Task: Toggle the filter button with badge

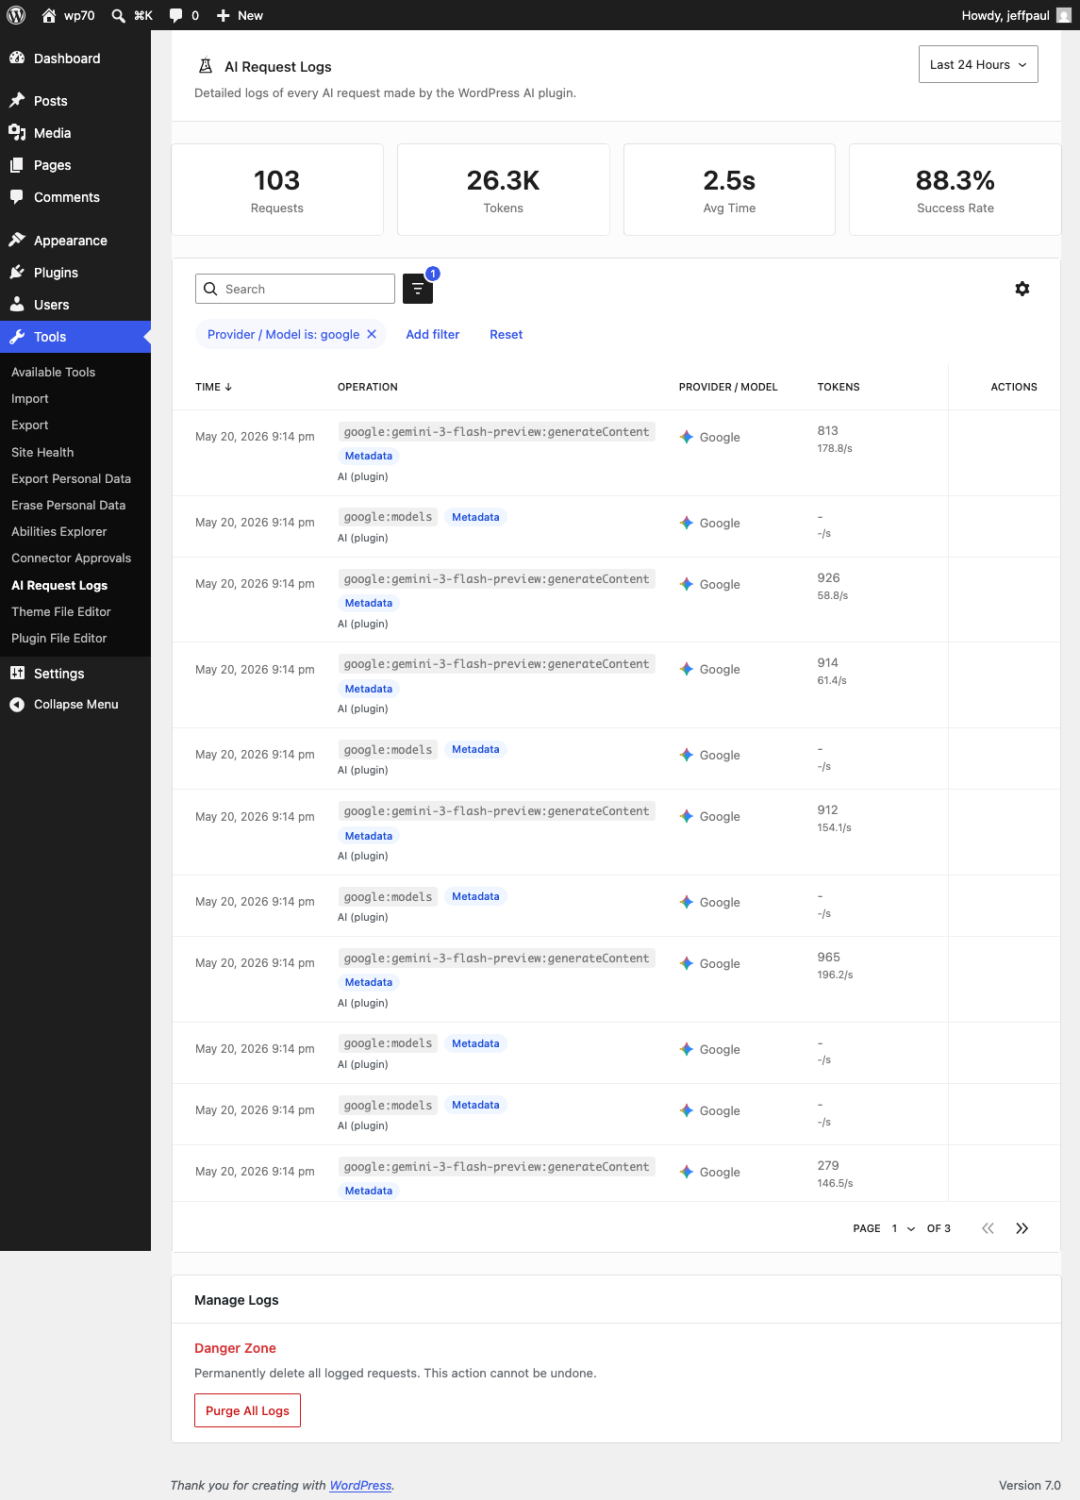Action: (418, 289)
